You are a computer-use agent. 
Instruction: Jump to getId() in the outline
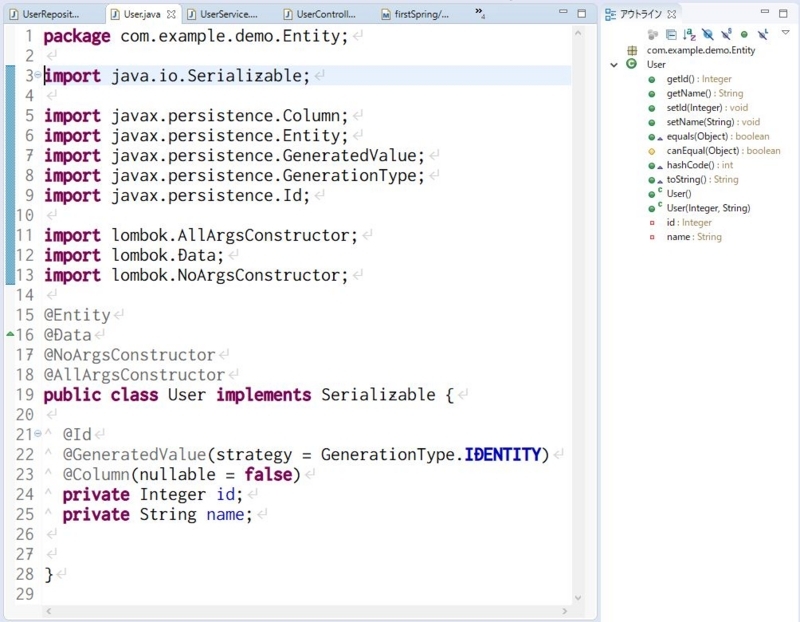click(x=698, y=79)
